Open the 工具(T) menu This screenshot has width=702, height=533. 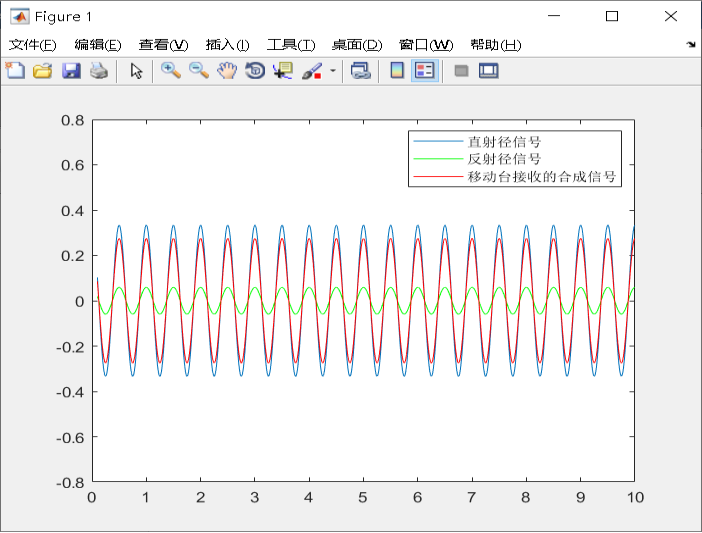tap(291, 45)
